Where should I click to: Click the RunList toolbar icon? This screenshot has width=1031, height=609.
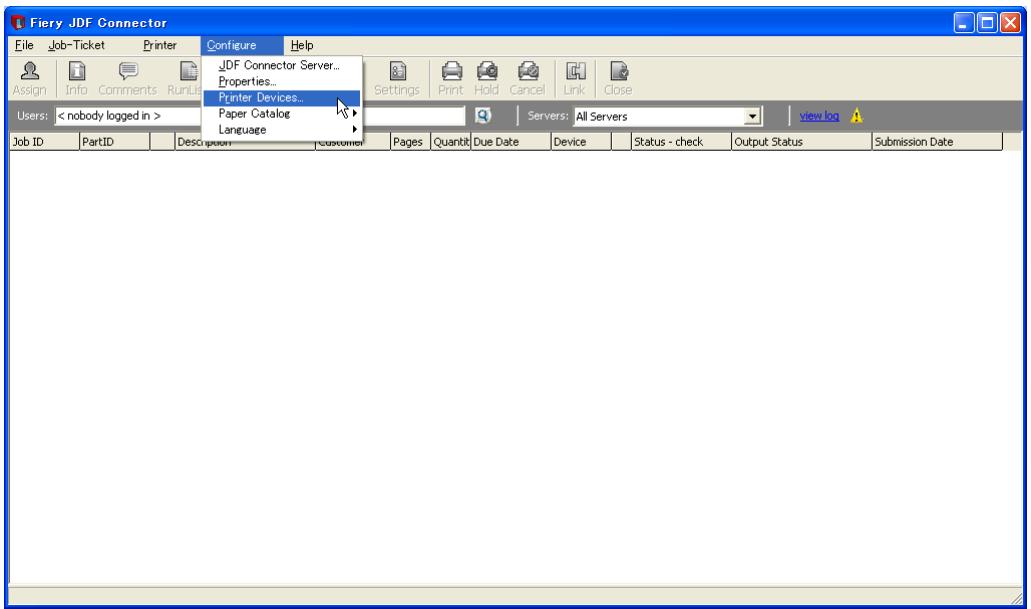pyautogui.click(x=185, y=78)
